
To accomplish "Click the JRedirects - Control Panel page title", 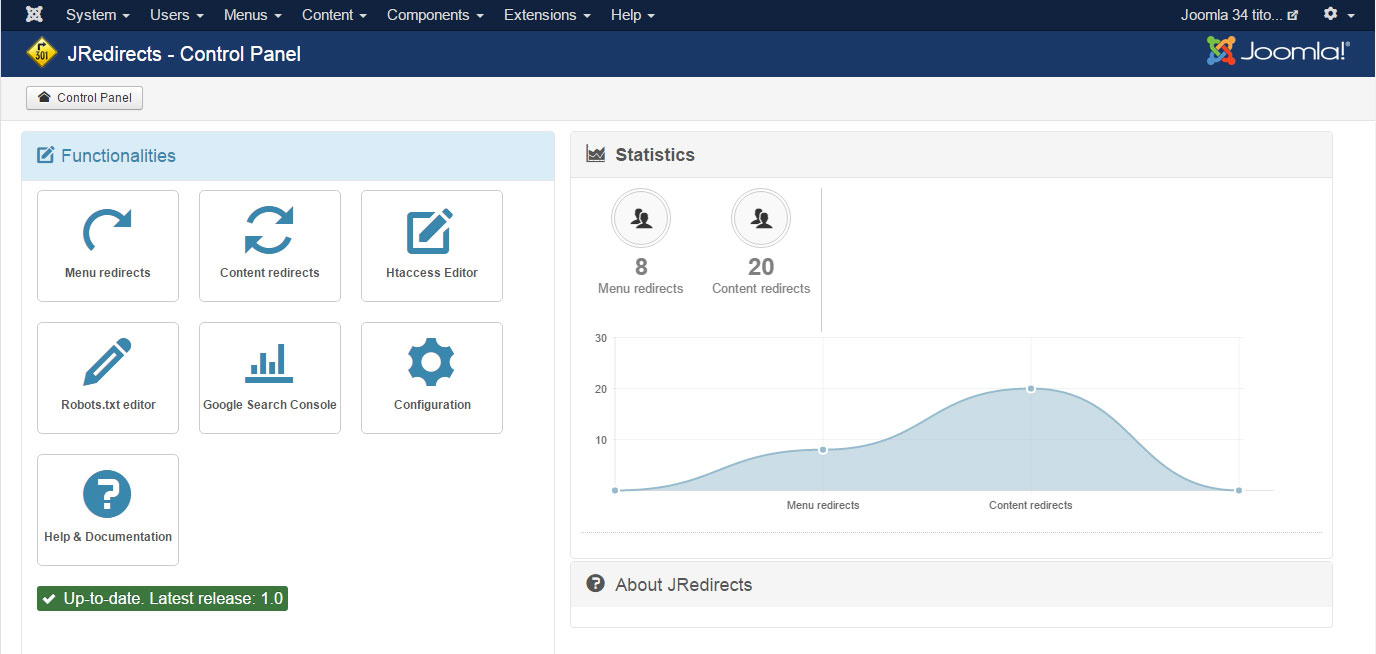I will point(184,54).
